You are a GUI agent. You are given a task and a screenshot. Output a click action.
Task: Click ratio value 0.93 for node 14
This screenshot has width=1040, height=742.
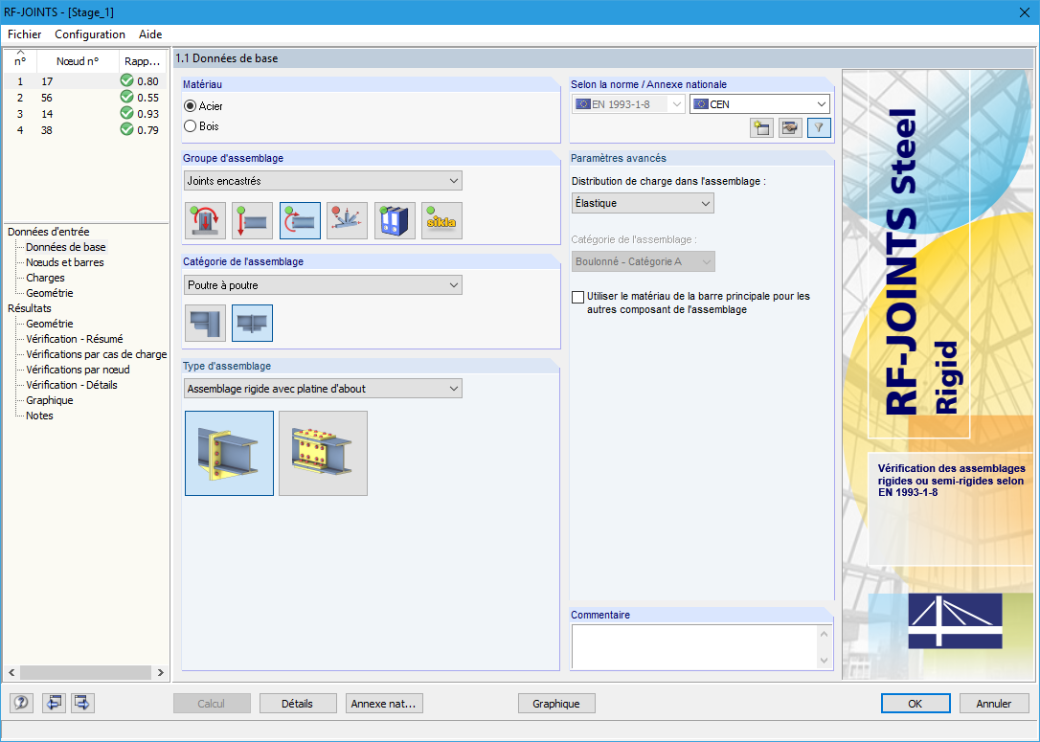148,113
